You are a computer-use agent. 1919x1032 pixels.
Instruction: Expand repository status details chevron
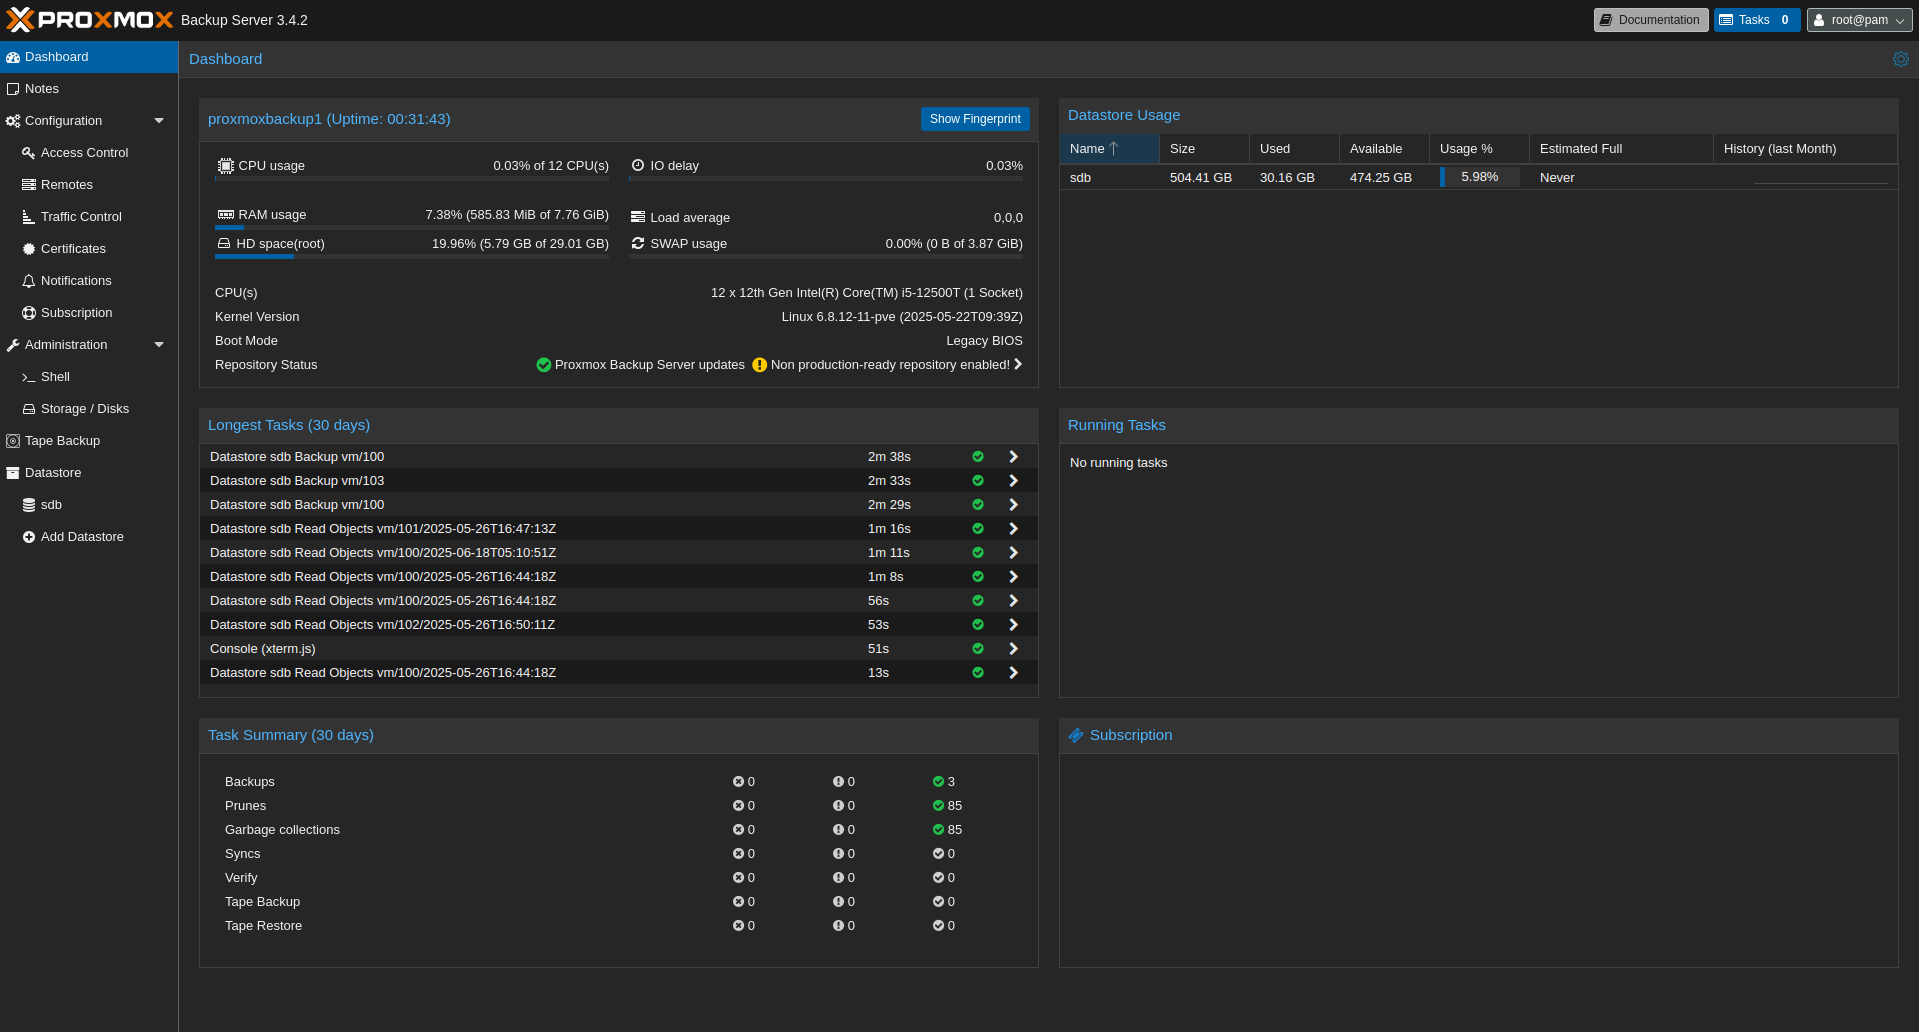[x=1018, y=365]
